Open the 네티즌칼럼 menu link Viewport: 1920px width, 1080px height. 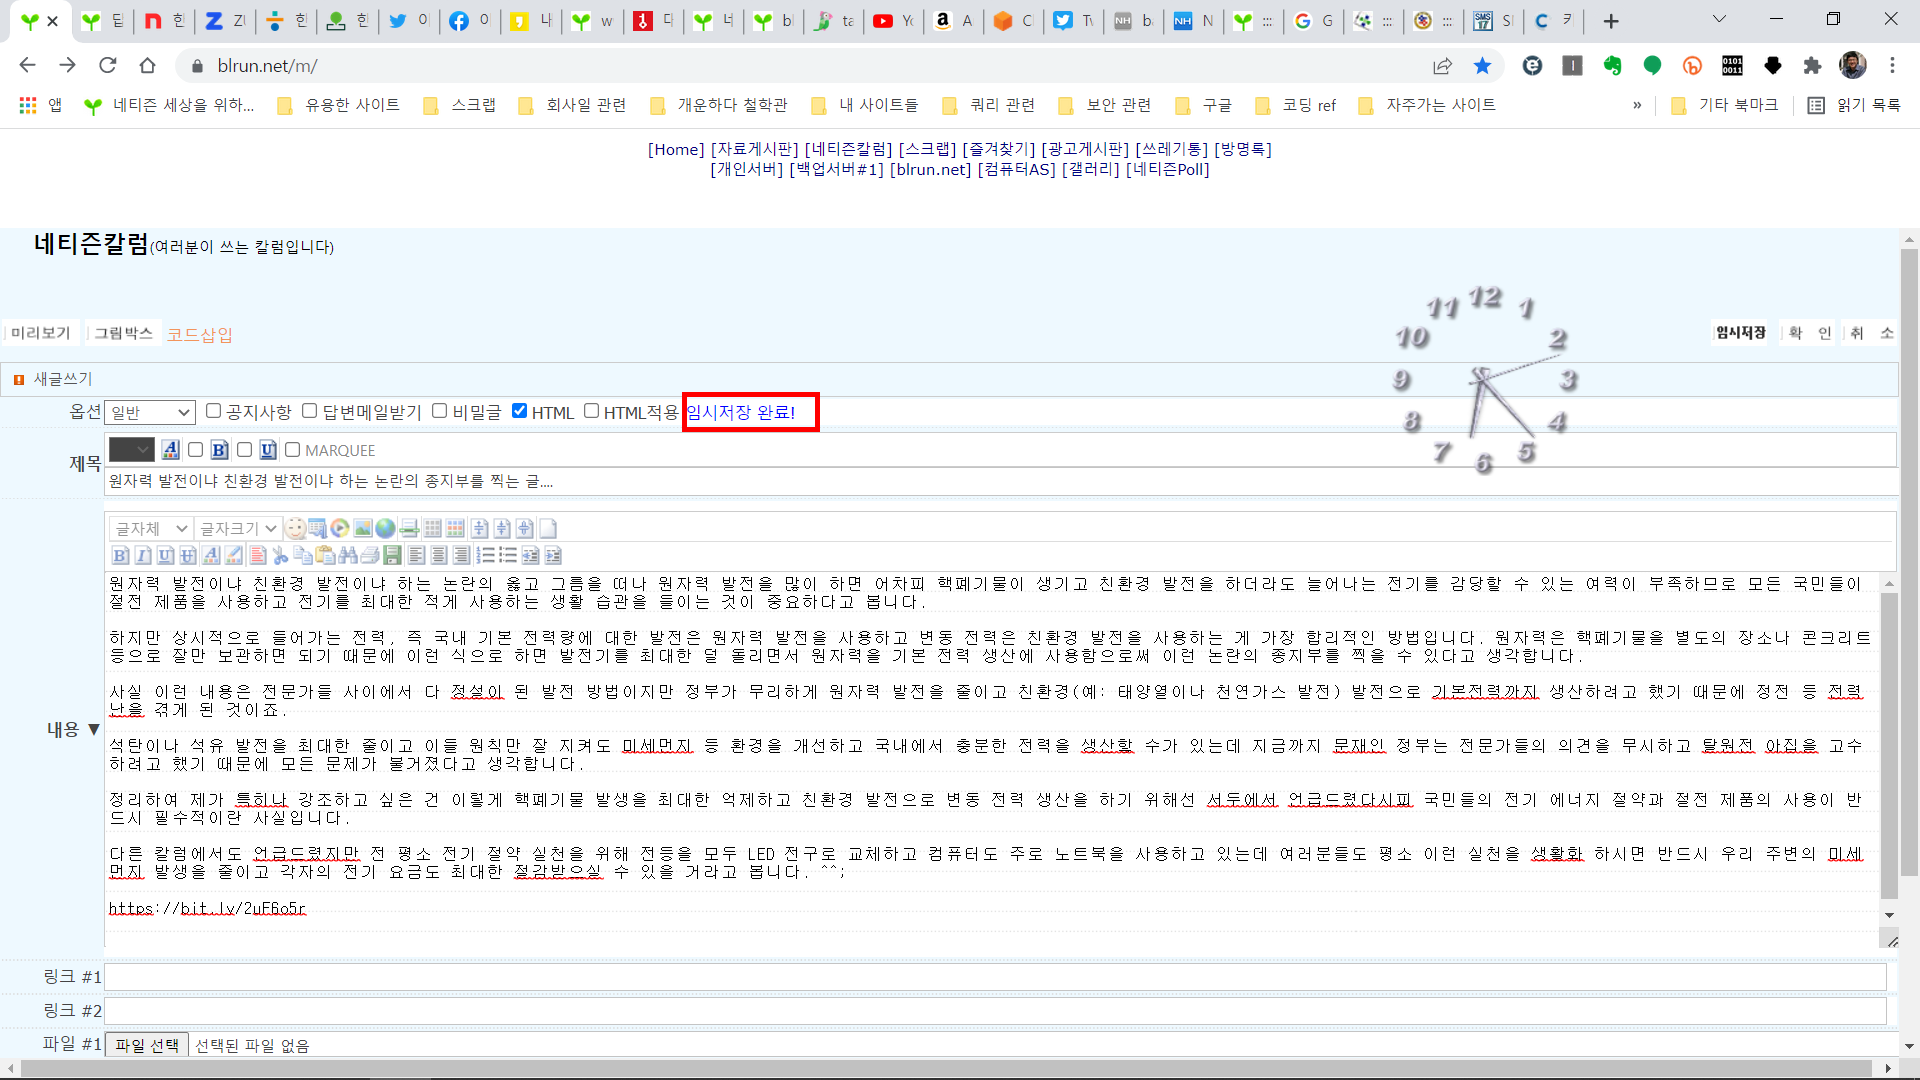(848, 149)
